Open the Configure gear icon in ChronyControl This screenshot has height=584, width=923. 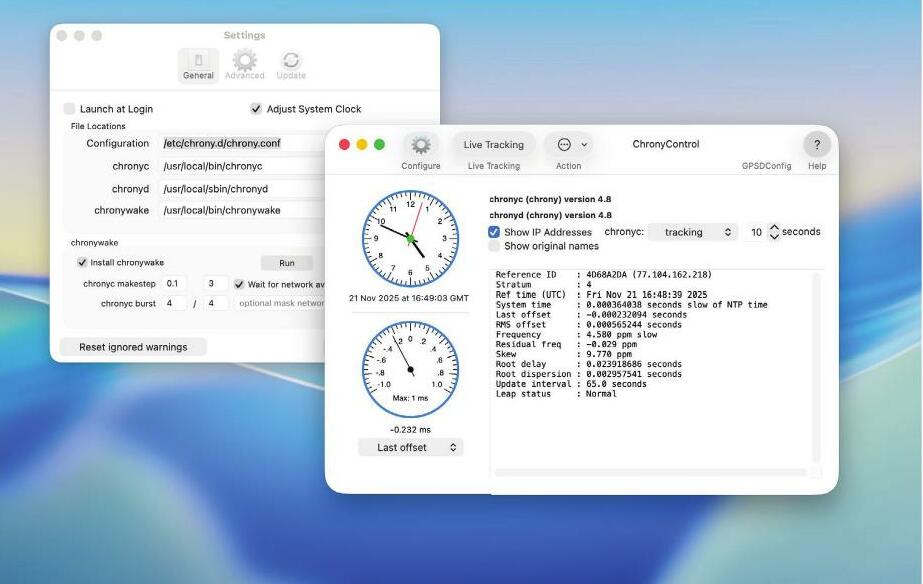pos(420,145)
